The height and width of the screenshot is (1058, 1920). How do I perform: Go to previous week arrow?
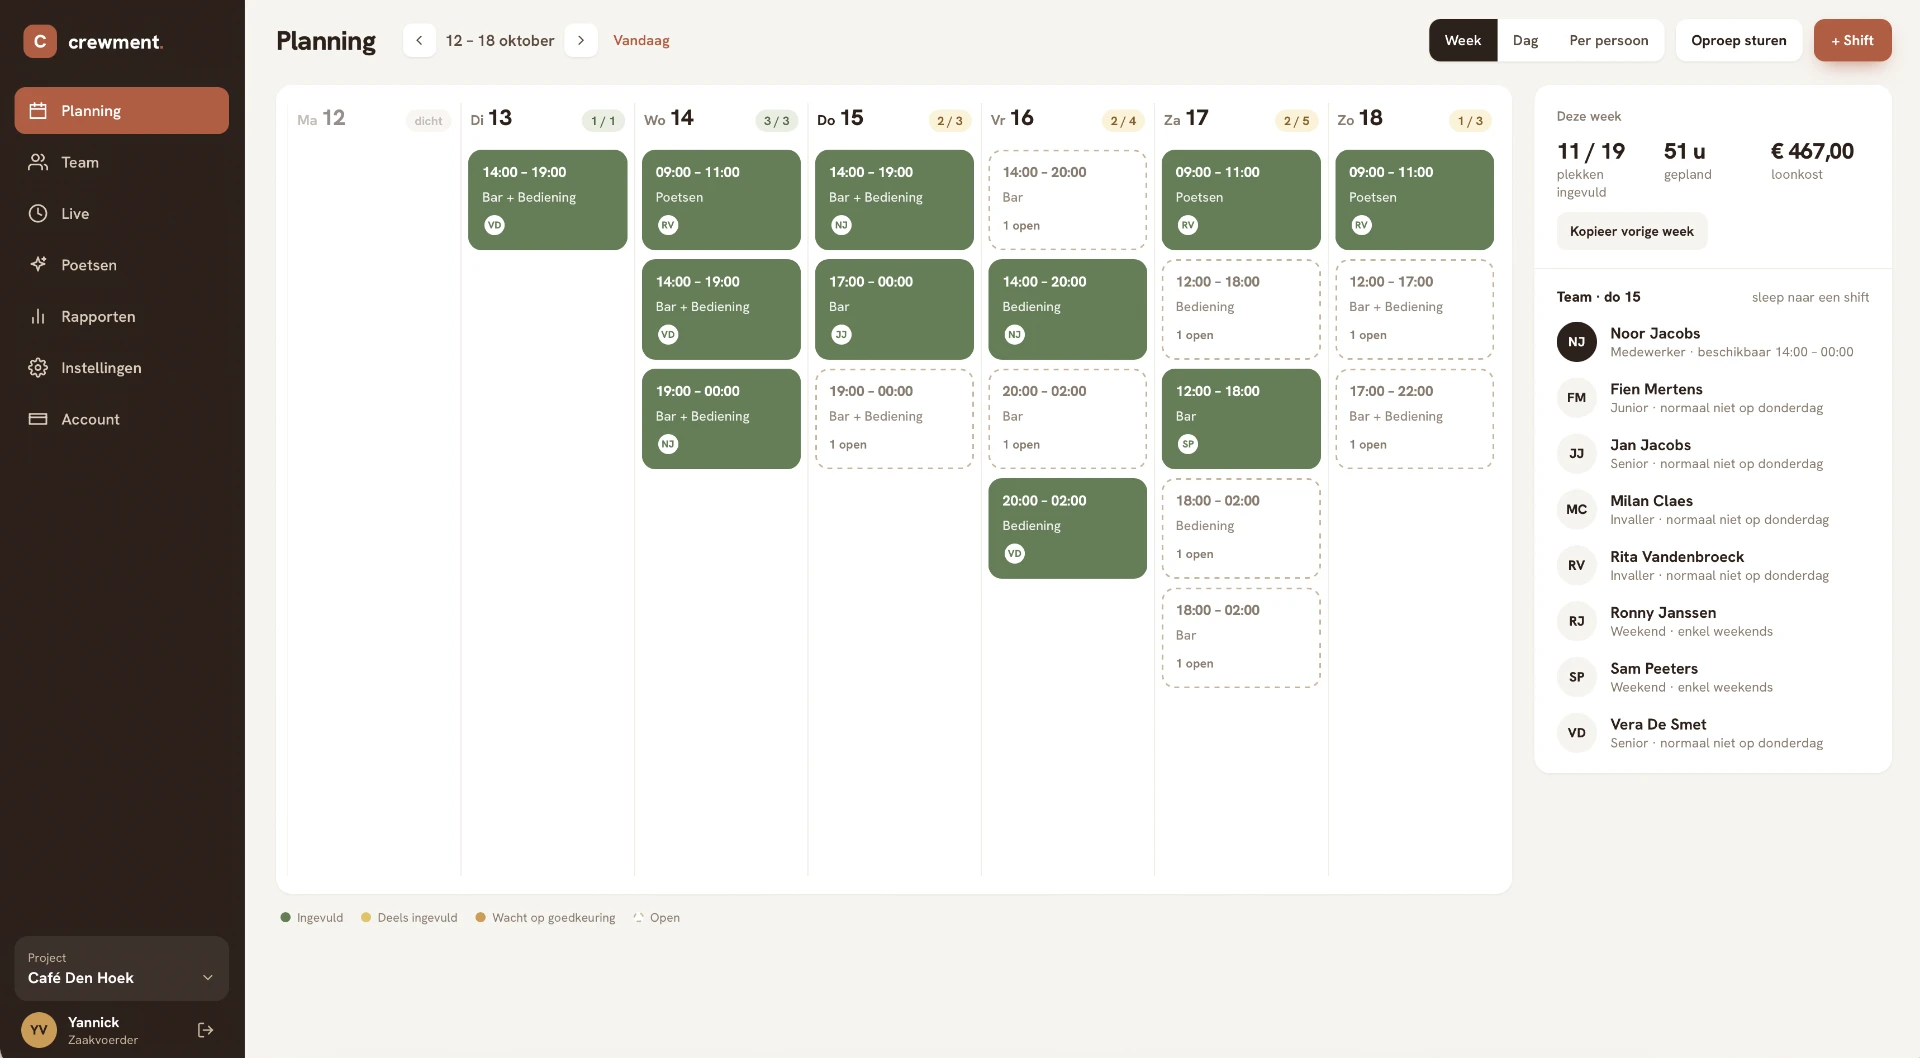point(419,40)
